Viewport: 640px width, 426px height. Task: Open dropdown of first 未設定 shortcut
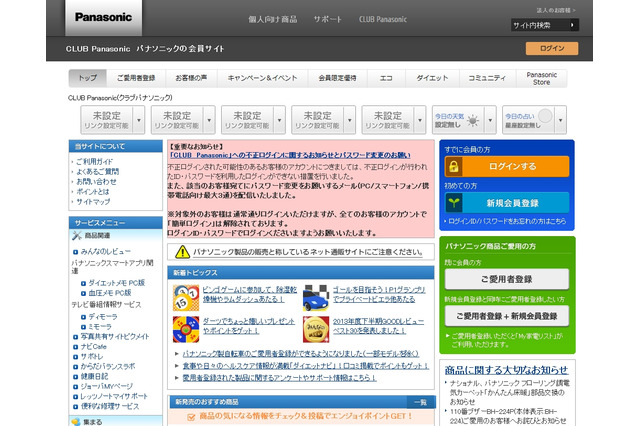click(x=139, y=120)
